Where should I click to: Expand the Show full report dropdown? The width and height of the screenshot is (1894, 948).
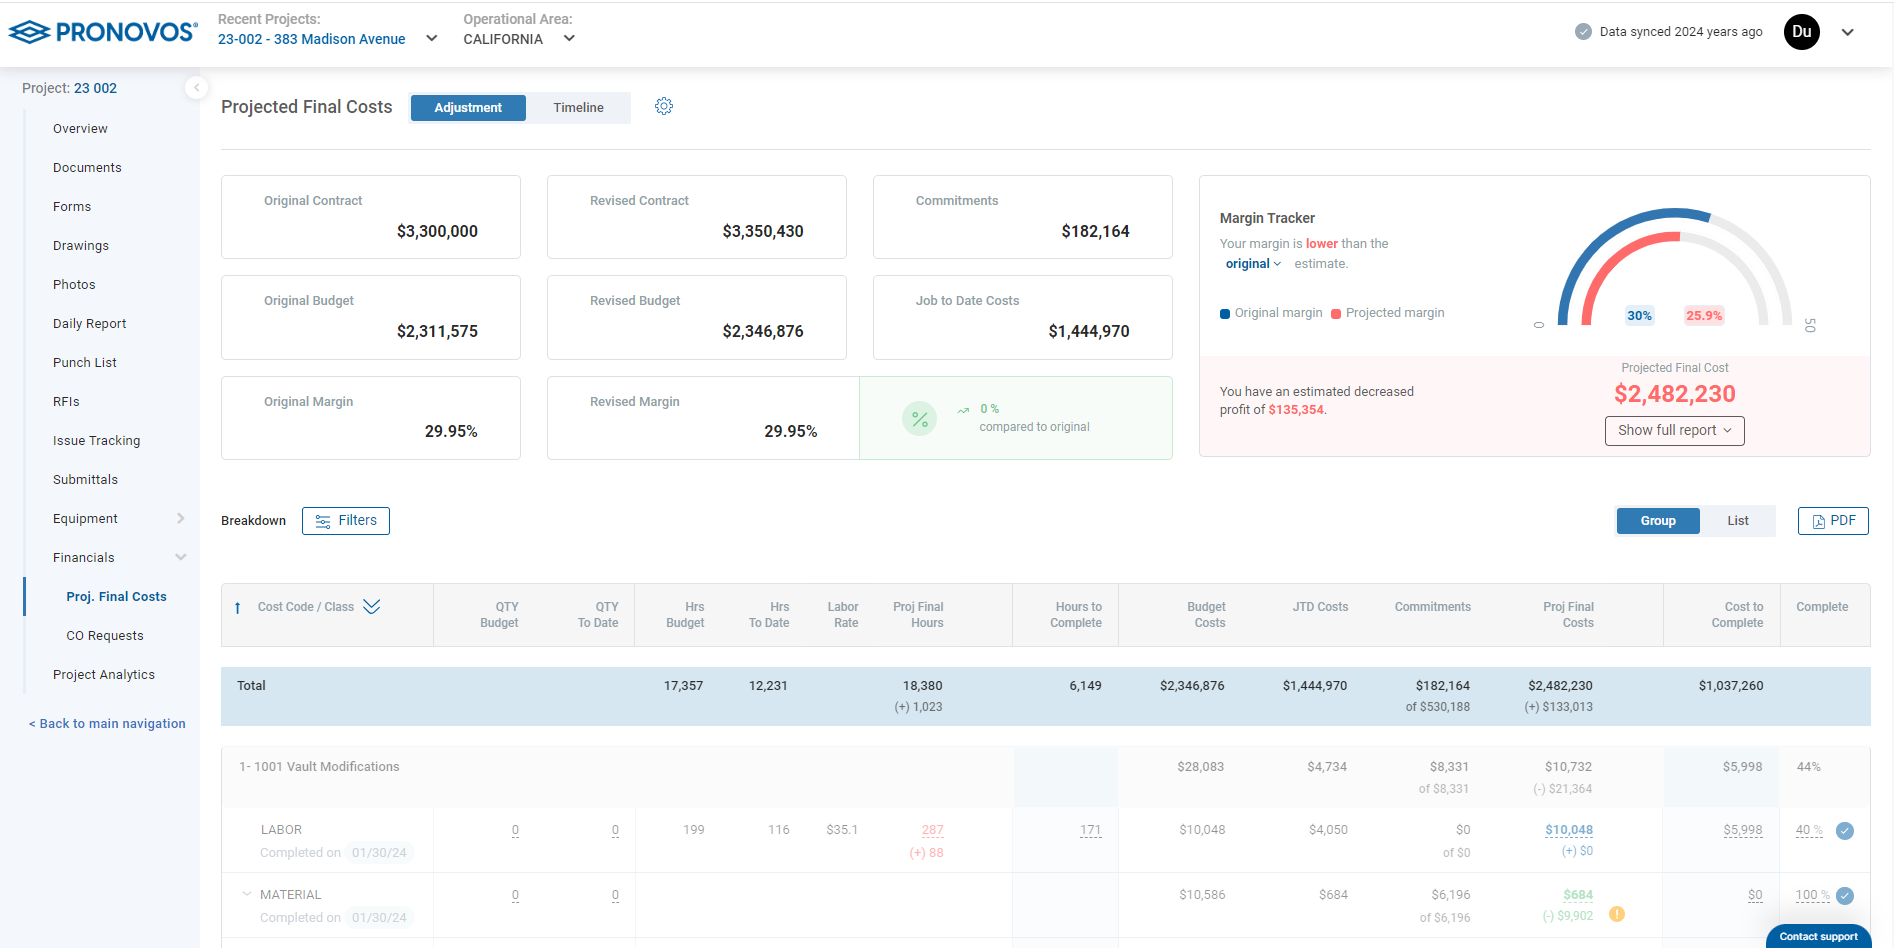(1674, 431)
